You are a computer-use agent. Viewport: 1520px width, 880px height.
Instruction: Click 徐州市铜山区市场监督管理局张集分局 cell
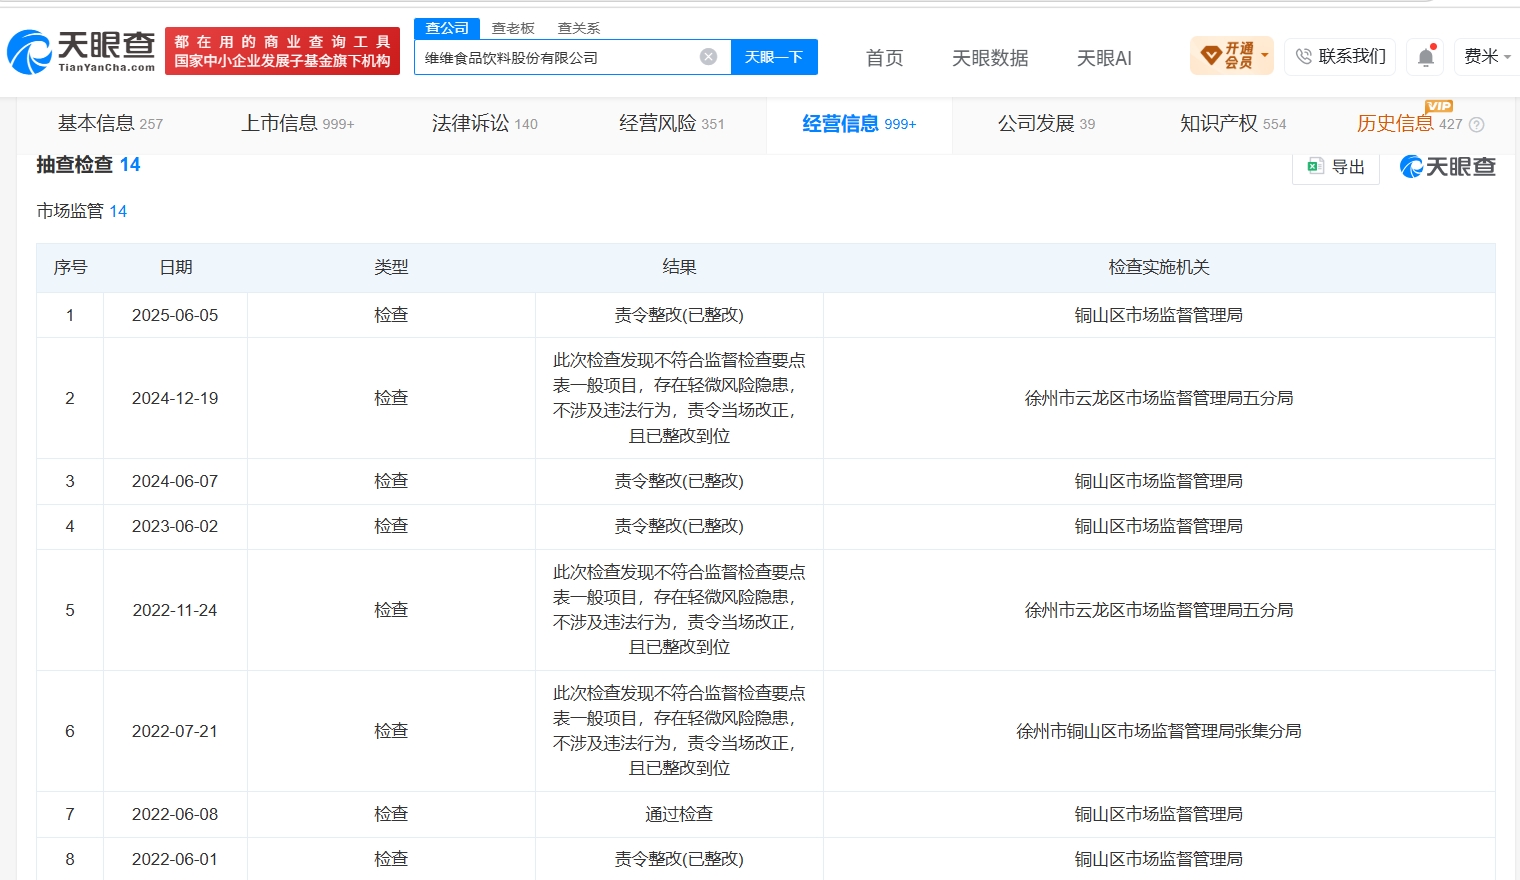tap(1159, 731)
